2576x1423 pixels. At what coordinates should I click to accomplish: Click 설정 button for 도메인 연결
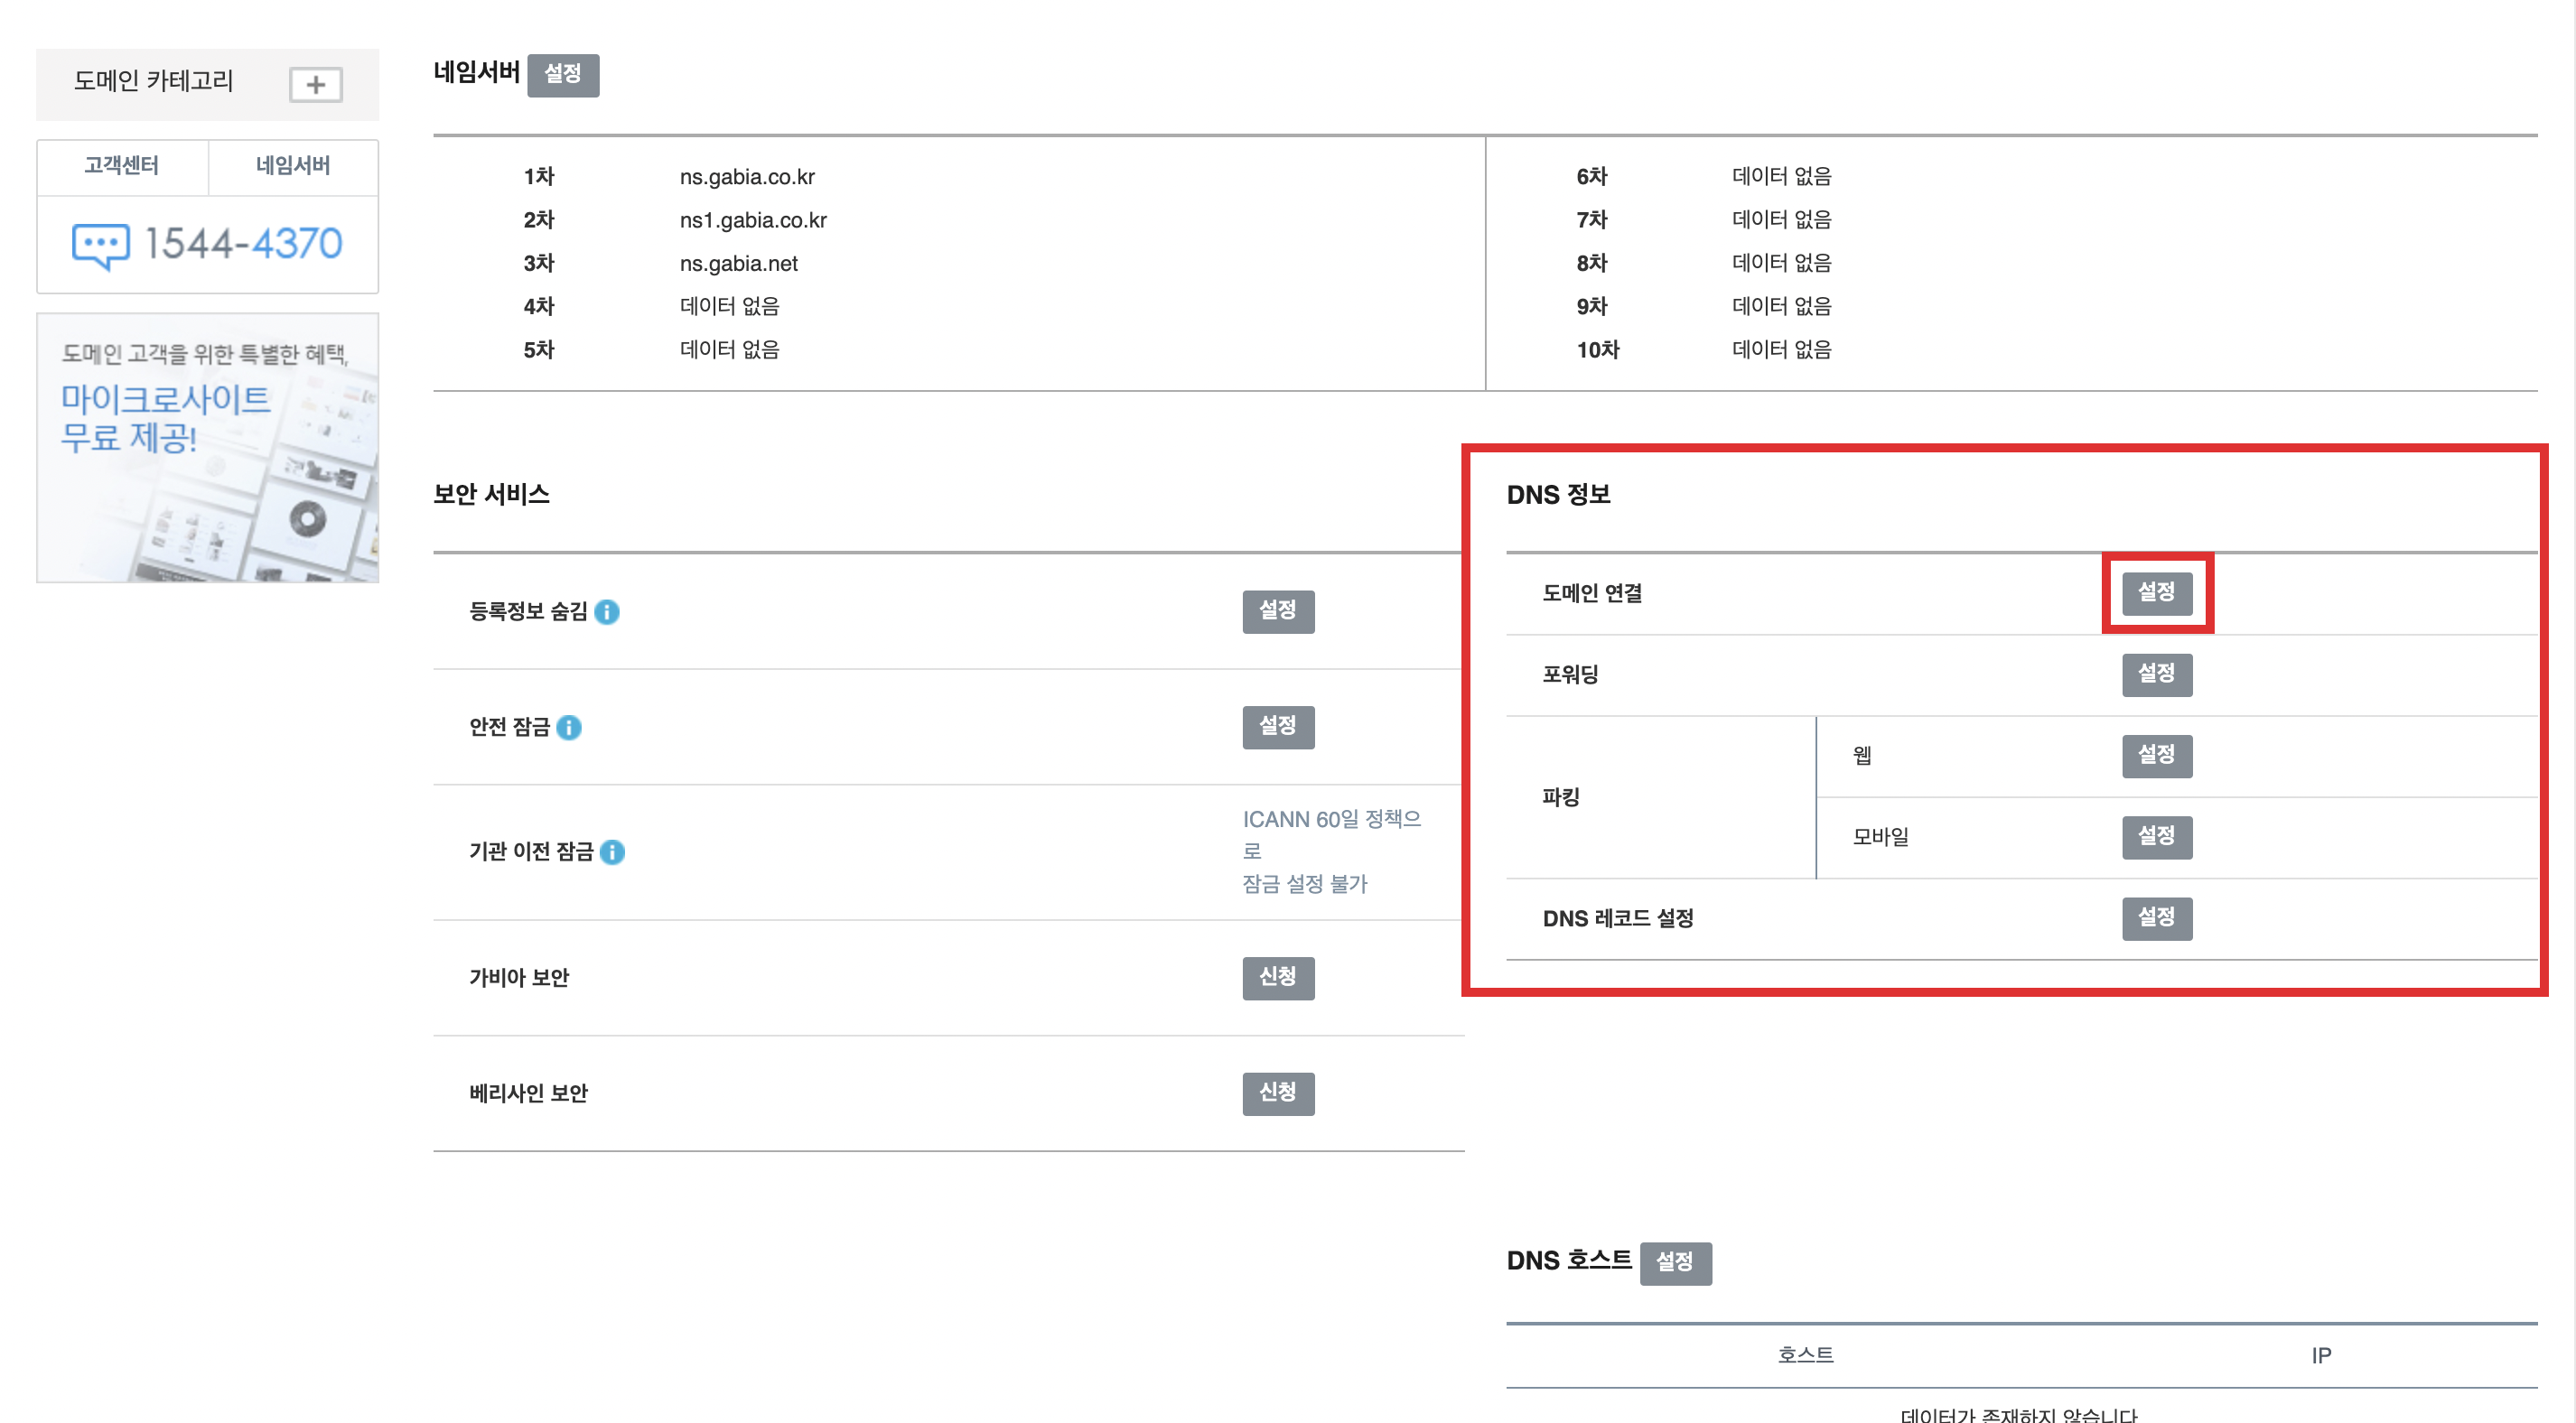click(2157, 593)
